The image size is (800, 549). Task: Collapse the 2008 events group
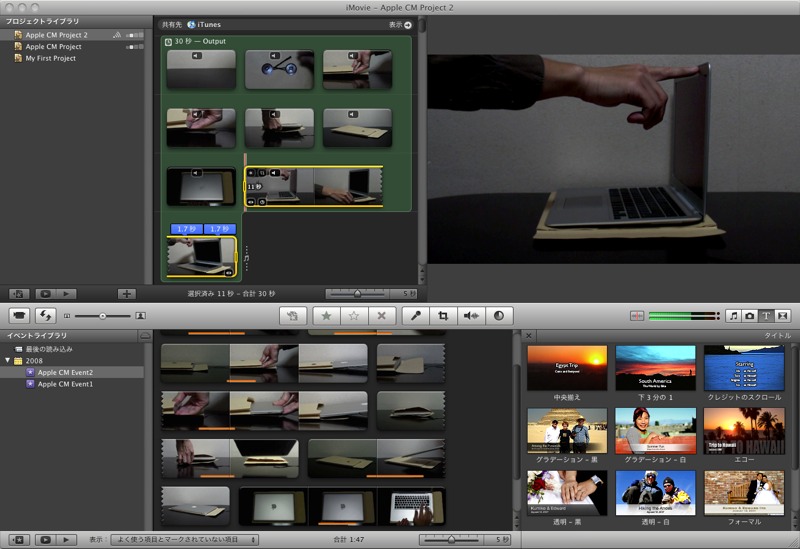pos(8,360)
